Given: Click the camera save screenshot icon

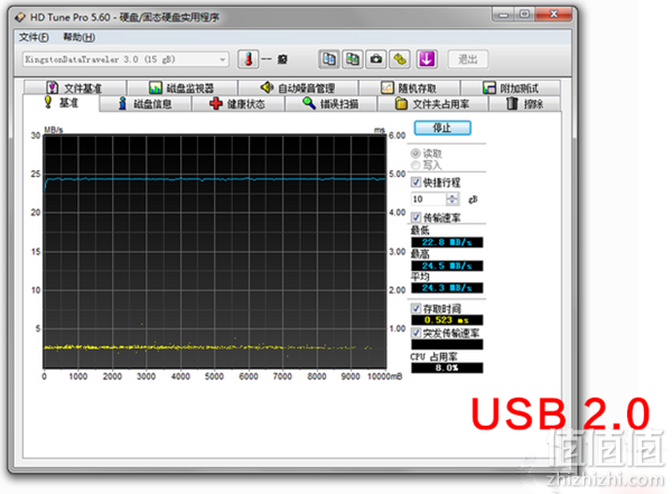Looking at the screenshot, I should (376, 59).
